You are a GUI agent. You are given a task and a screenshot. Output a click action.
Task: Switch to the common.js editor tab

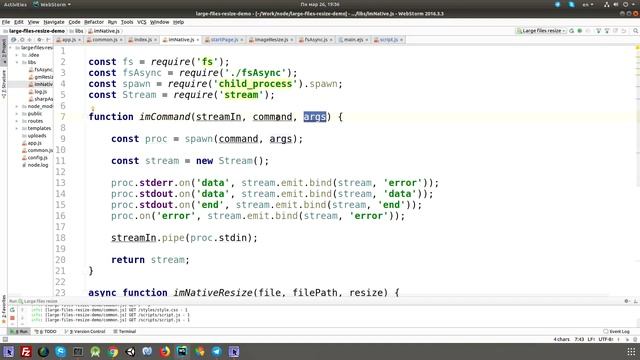104,40
